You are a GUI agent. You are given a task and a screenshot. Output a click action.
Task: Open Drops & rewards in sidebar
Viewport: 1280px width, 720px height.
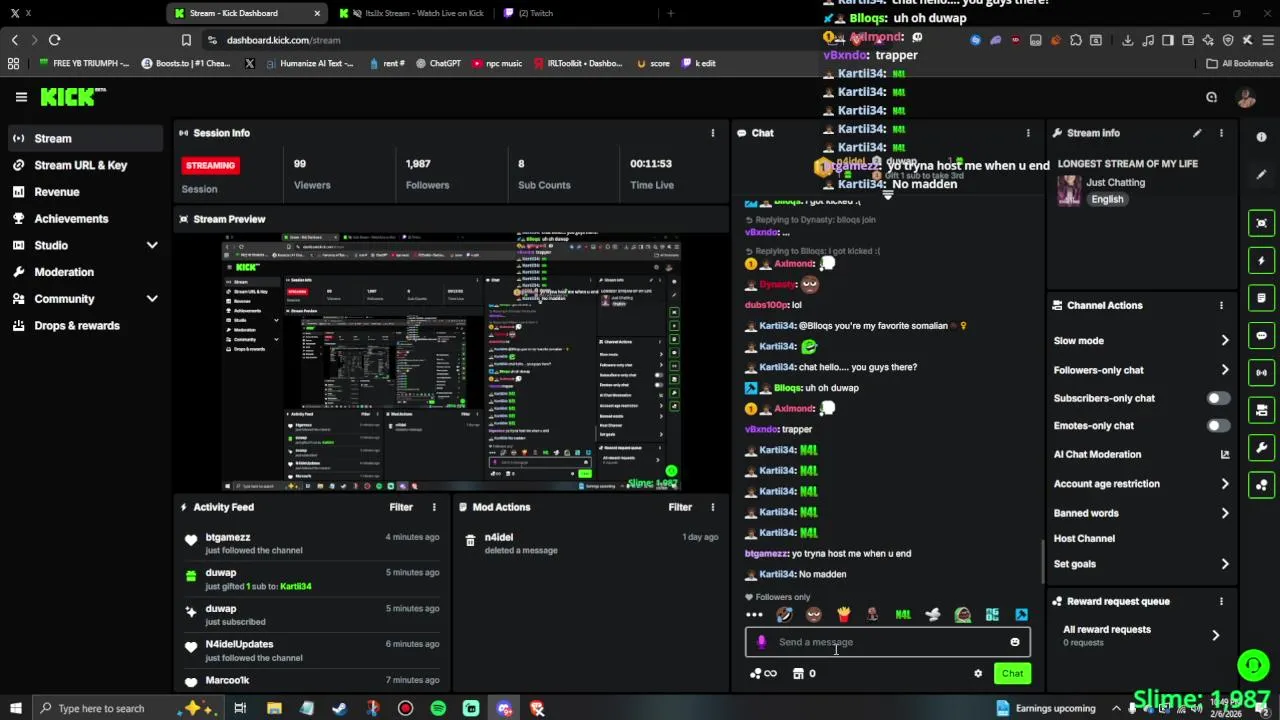point(84,325)
